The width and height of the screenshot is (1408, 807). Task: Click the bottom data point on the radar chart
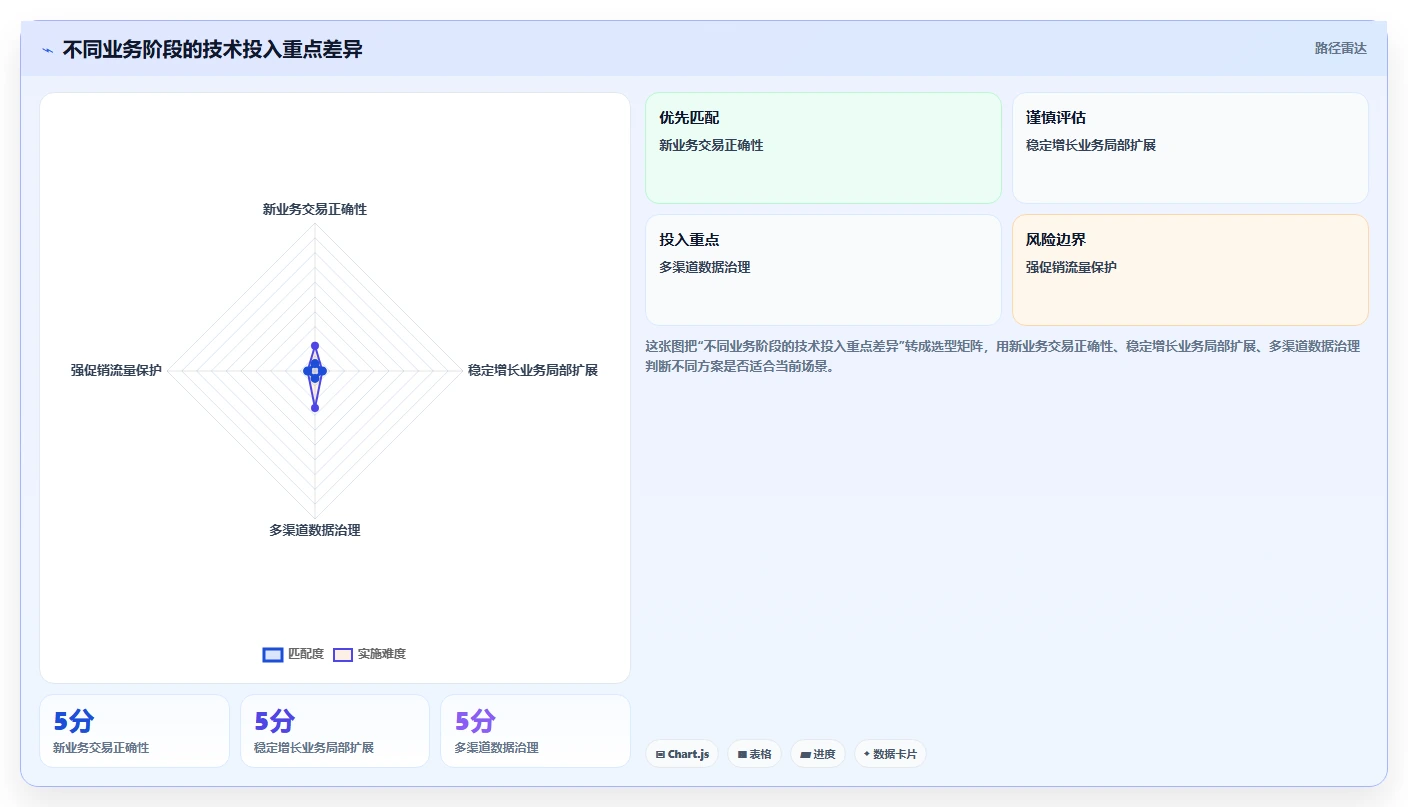315,408
